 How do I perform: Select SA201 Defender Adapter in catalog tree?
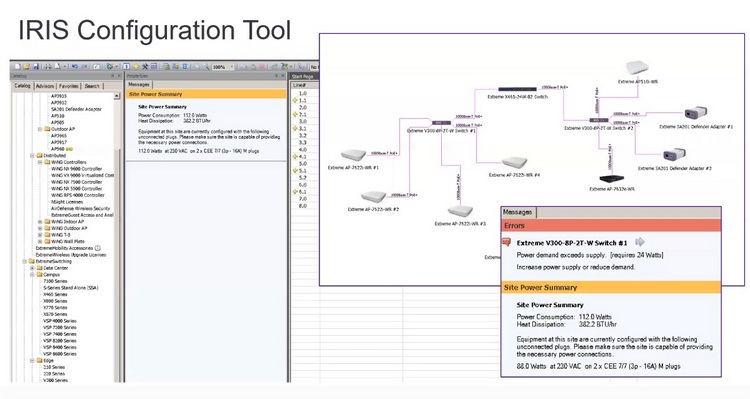(76, 109)
